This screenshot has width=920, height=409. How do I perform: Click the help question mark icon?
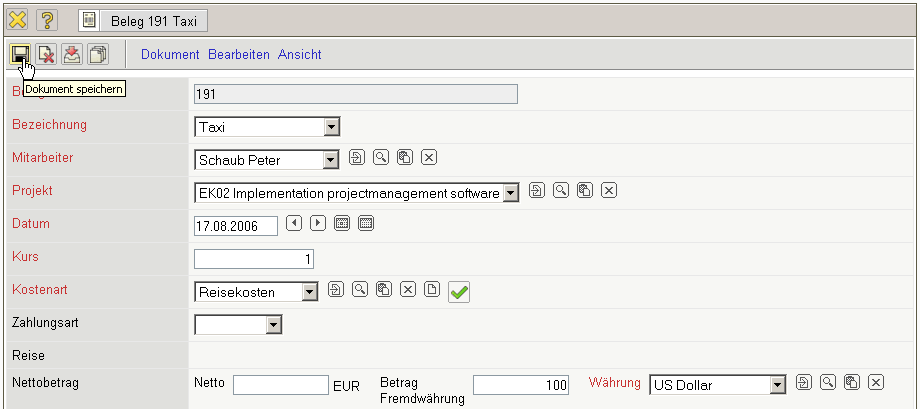[47, 19]
